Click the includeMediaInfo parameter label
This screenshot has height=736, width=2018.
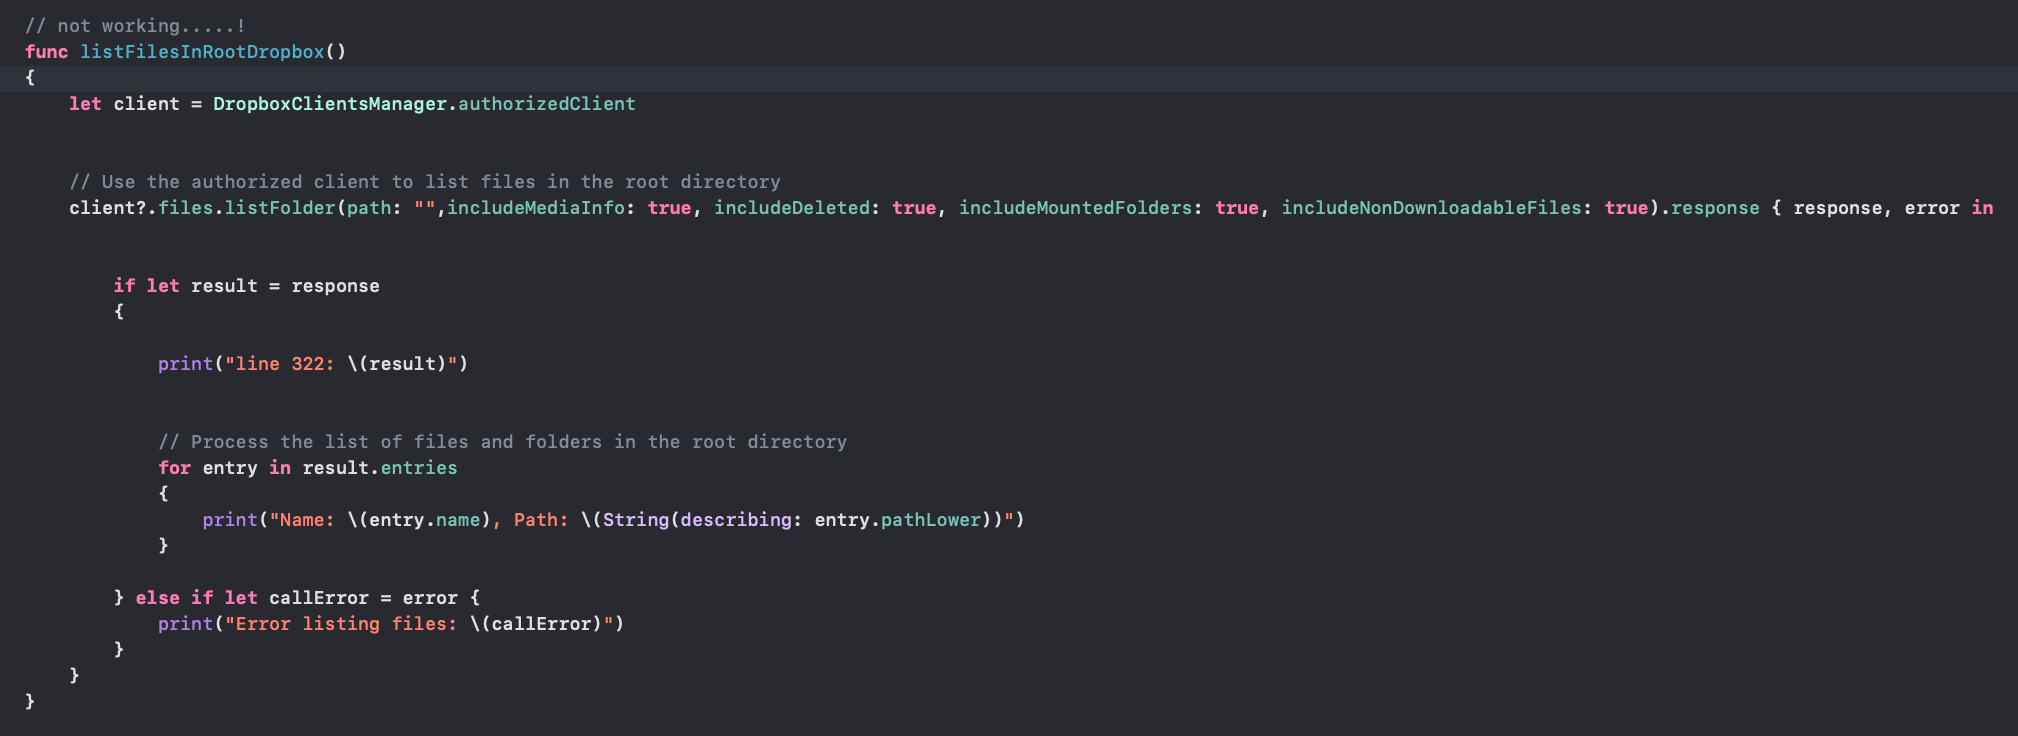coord(535,208)
